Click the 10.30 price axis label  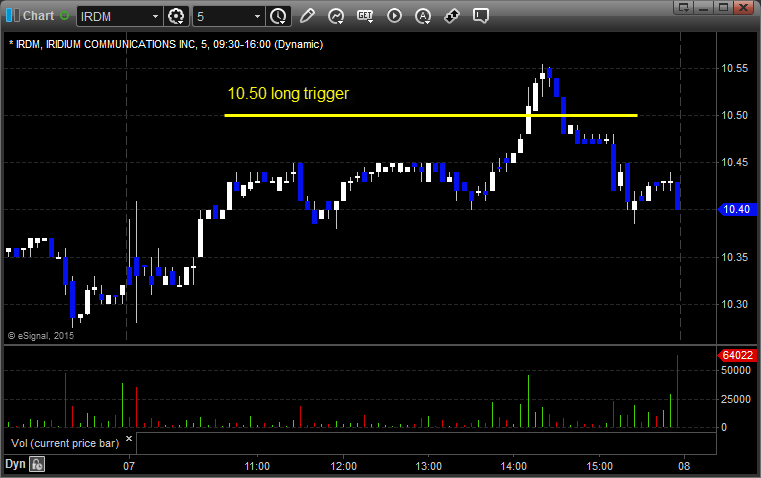(735, 304)
